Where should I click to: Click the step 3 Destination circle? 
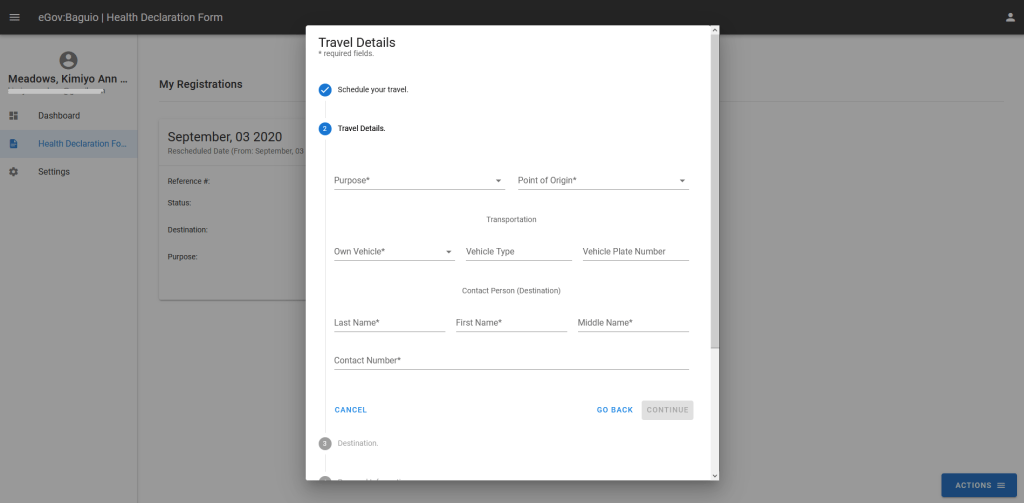(325, 443)
